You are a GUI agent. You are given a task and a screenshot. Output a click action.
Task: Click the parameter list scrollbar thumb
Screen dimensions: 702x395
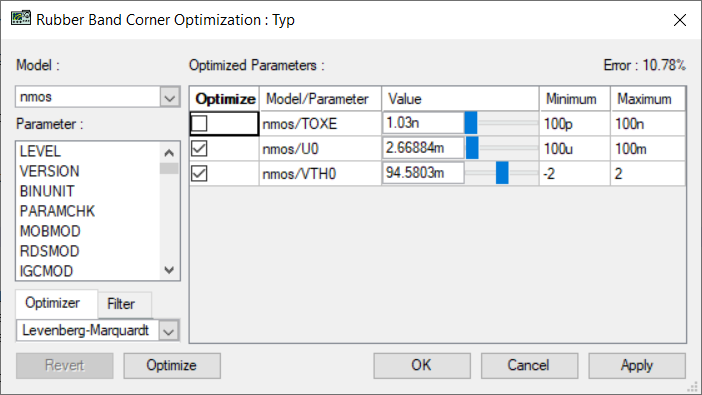tap(169, 168)
